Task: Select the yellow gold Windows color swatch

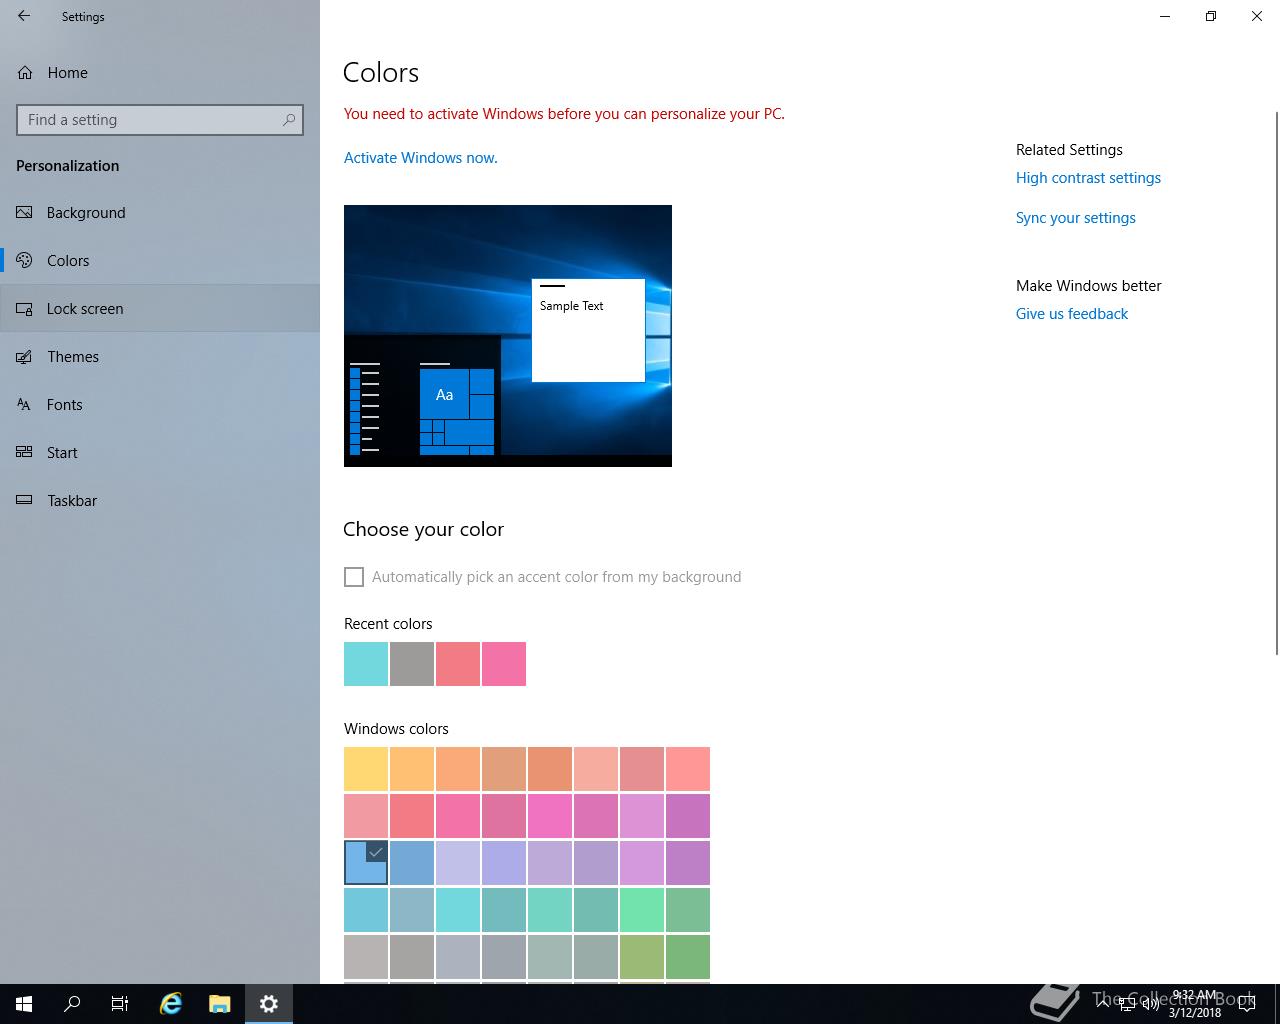Action: [x=366, y=769]
